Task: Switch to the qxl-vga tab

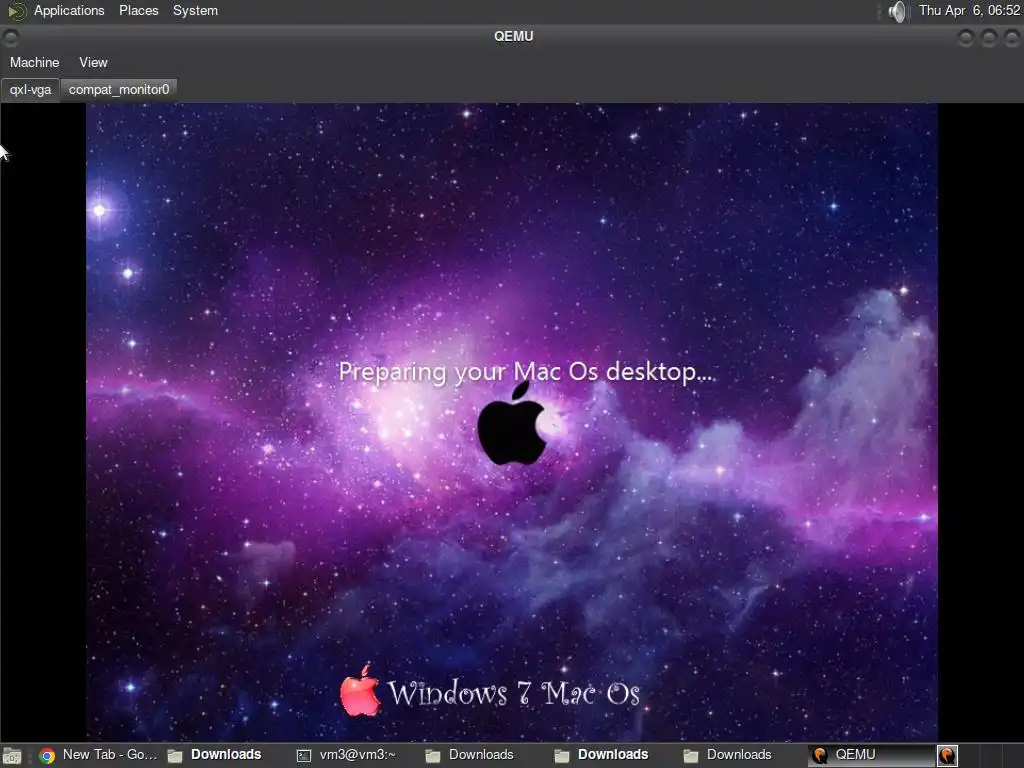Action: (x=30, y=89)
